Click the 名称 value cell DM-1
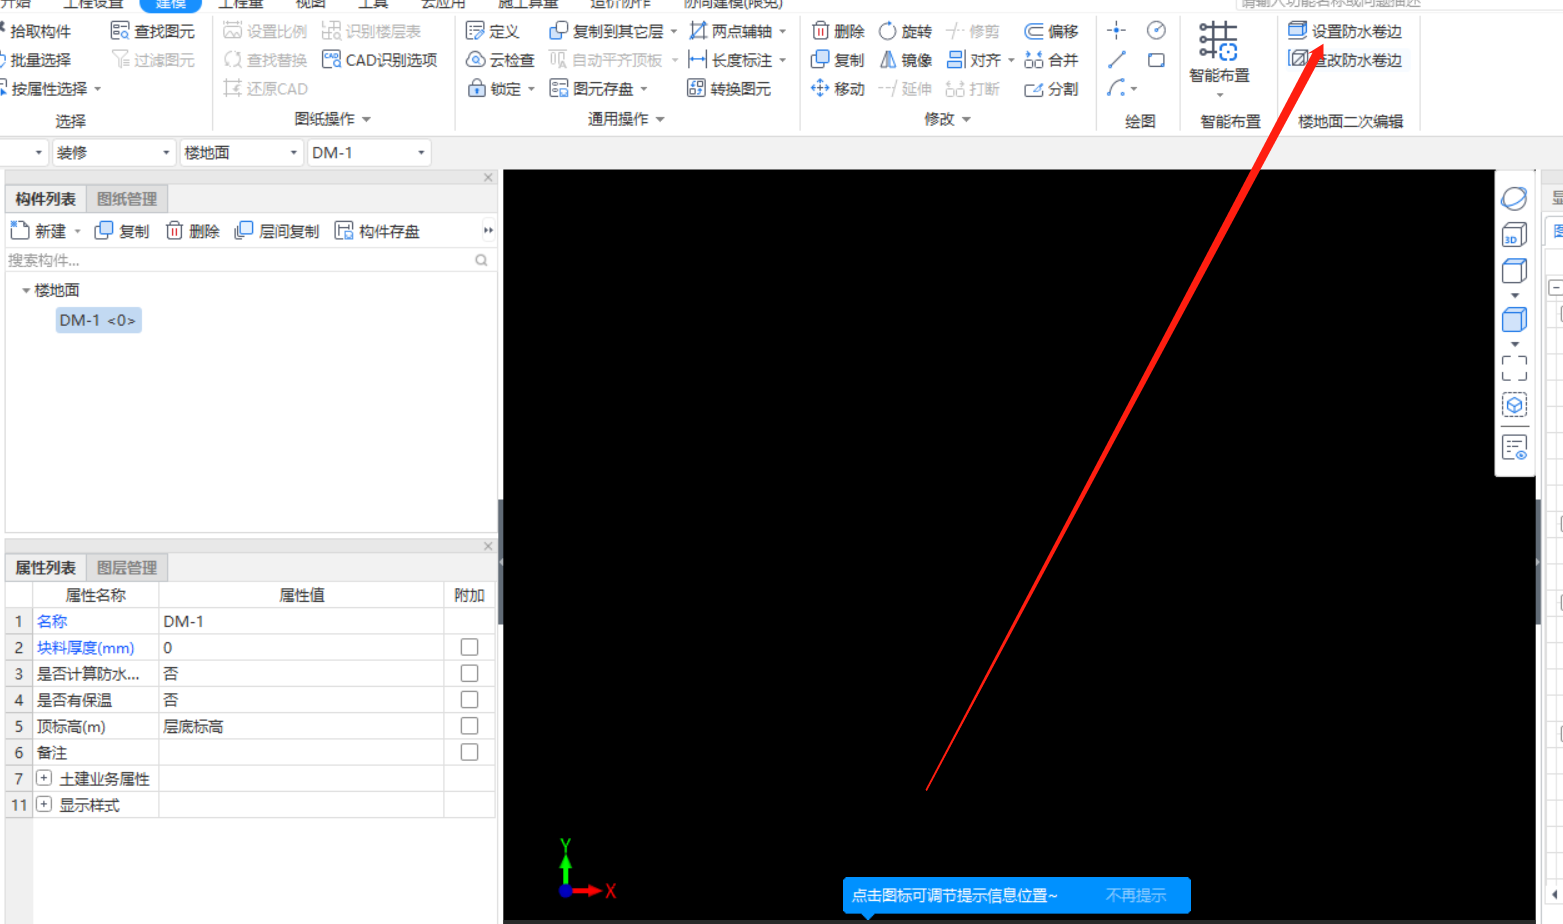This screenshot has width=1563, height=924. pyautogui.click(x=301, y=621)
